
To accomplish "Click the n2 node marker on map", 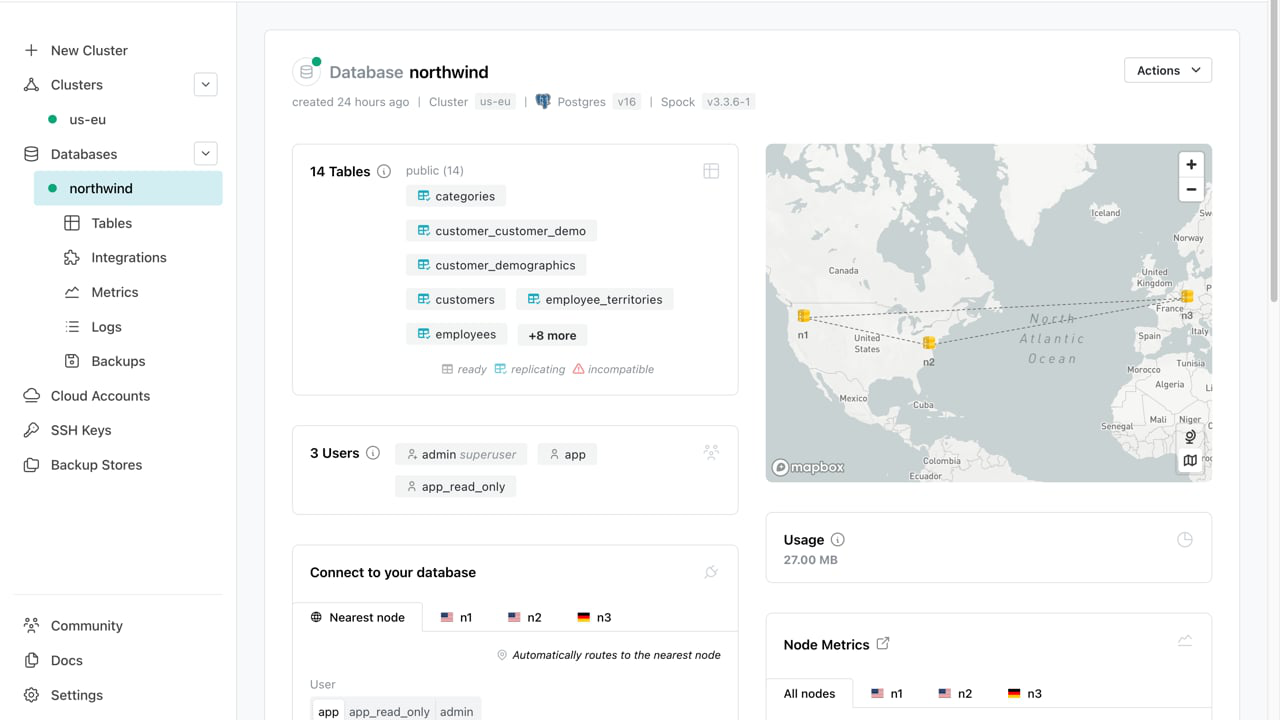I will 929,343.
